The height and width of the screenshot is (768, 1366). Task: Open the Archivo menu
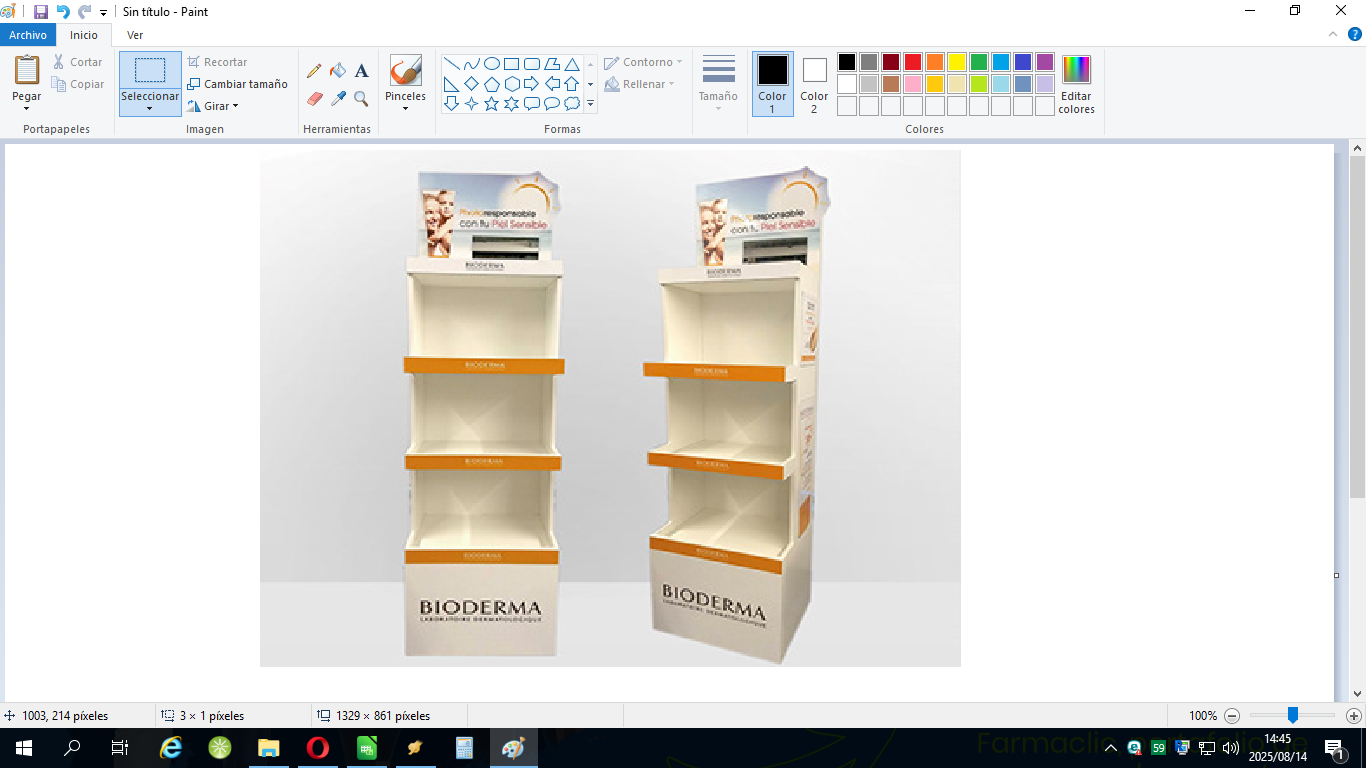coord(28,35)
